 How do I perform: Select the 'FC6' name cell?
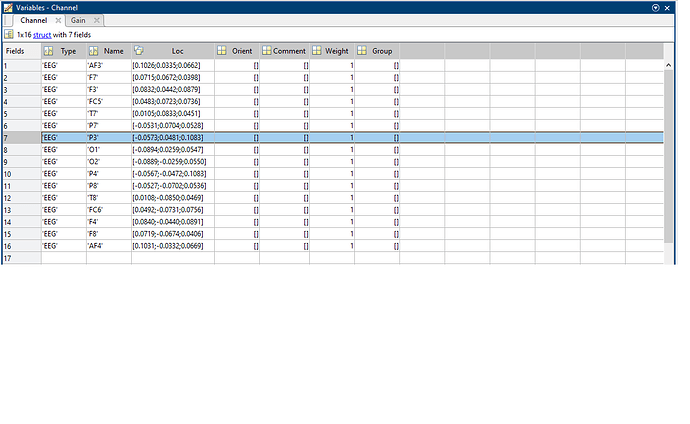coord(109,210)
